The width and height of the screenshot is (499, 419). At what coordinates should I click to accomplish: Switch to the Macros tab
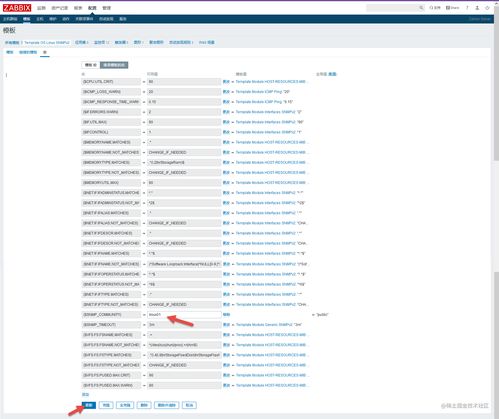45,52
